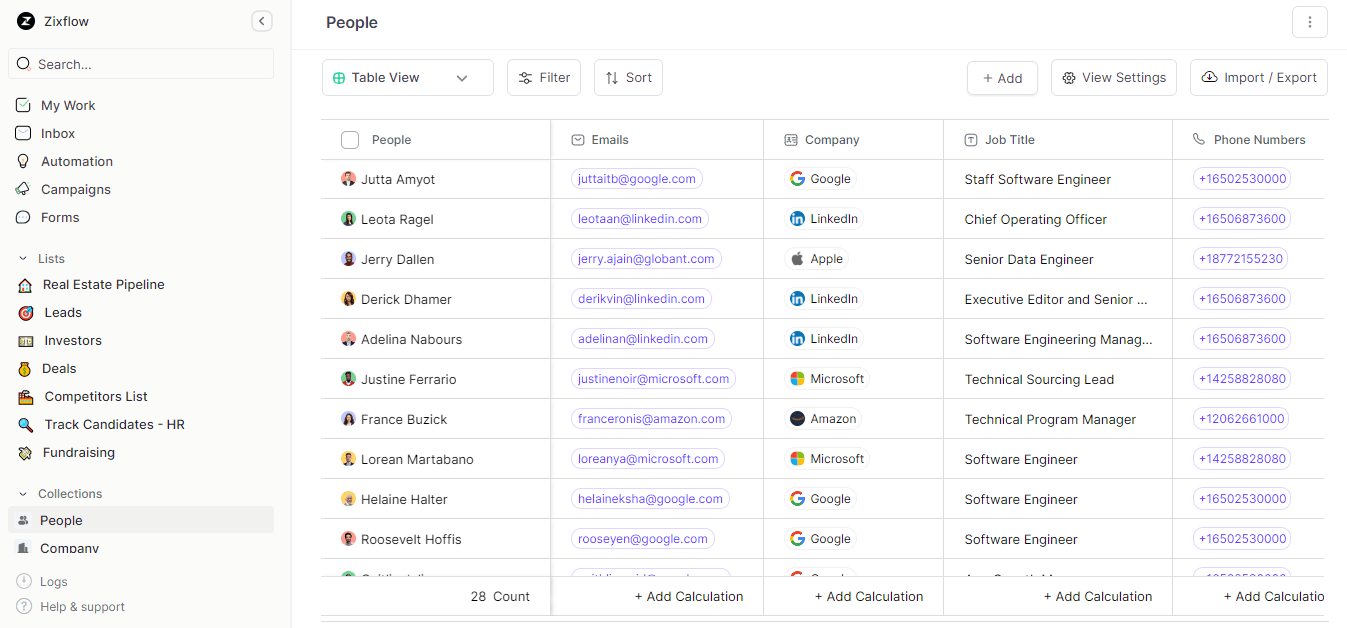
Task: Click the Fundraising list icon
Action: click(x=23, y=452)
